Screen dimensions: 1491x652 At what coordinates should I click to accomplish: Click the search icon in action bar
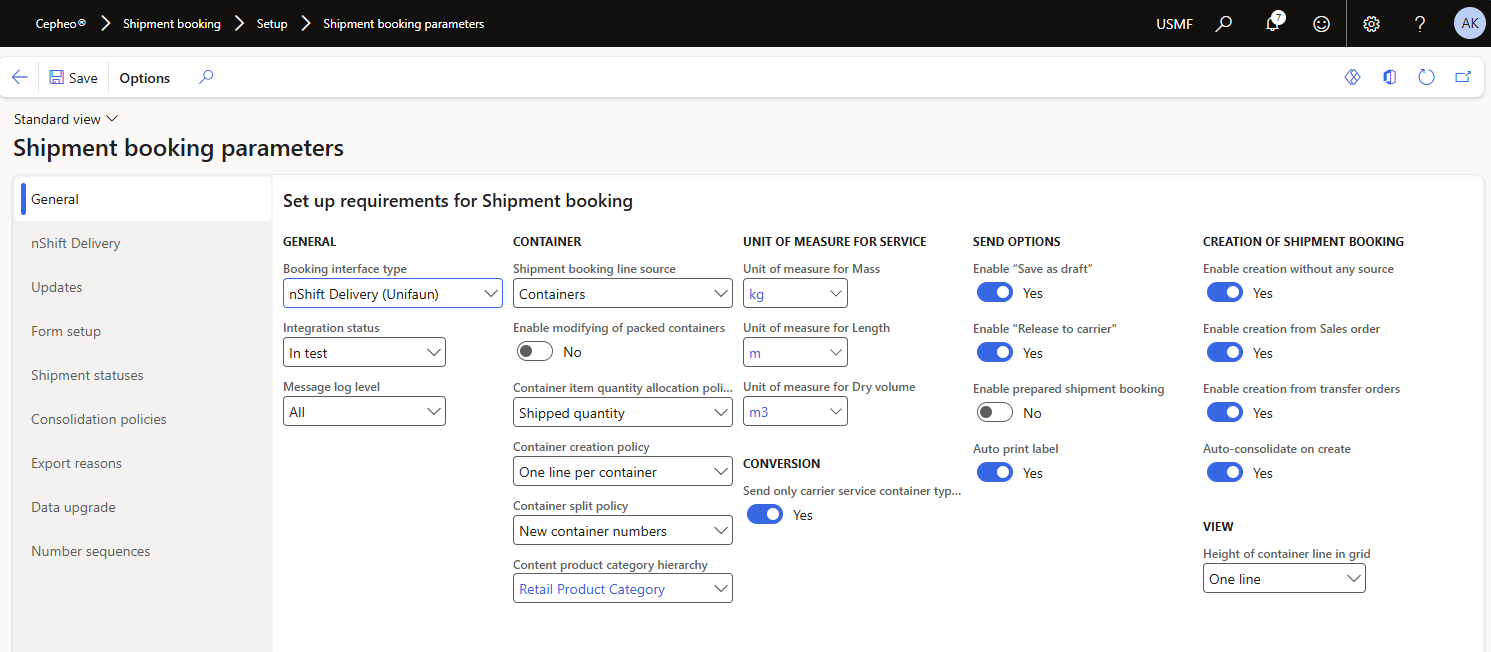206,78
